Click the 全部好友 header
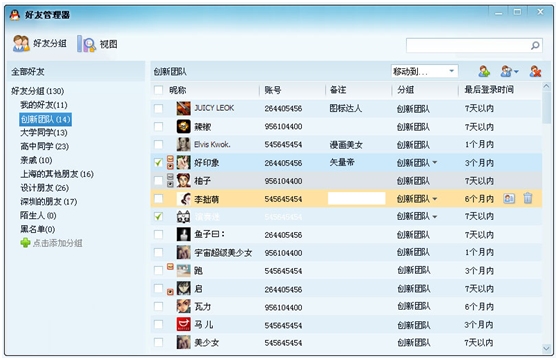 [x=28, y=72]
